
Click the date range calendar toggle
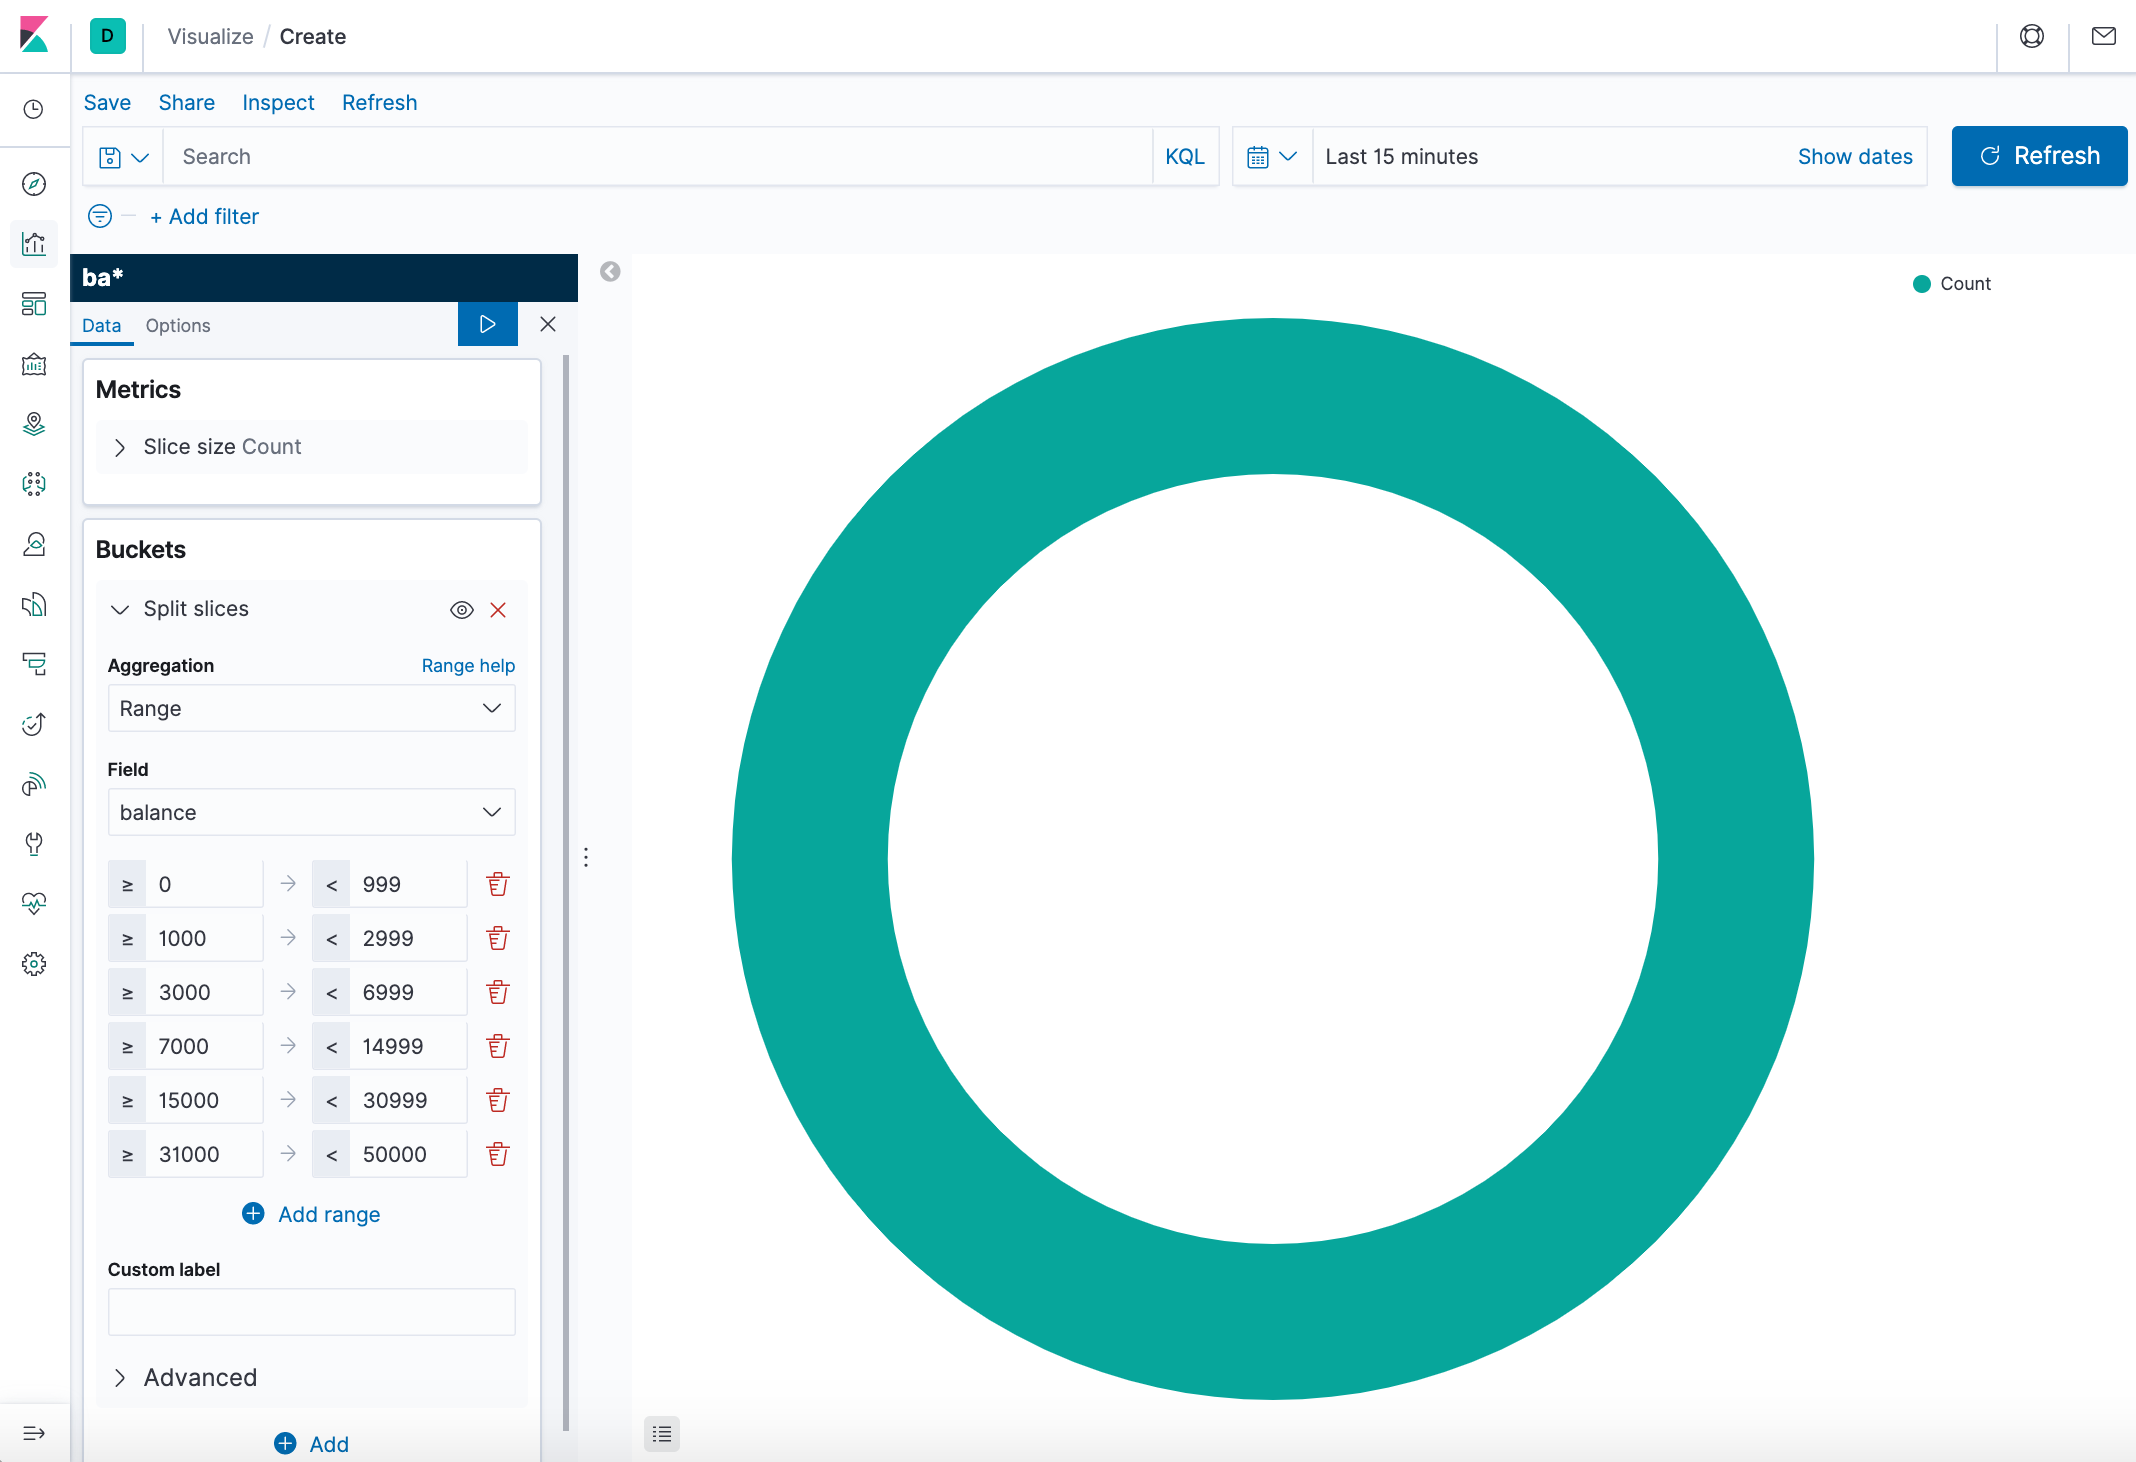[x=1271, y=157]
